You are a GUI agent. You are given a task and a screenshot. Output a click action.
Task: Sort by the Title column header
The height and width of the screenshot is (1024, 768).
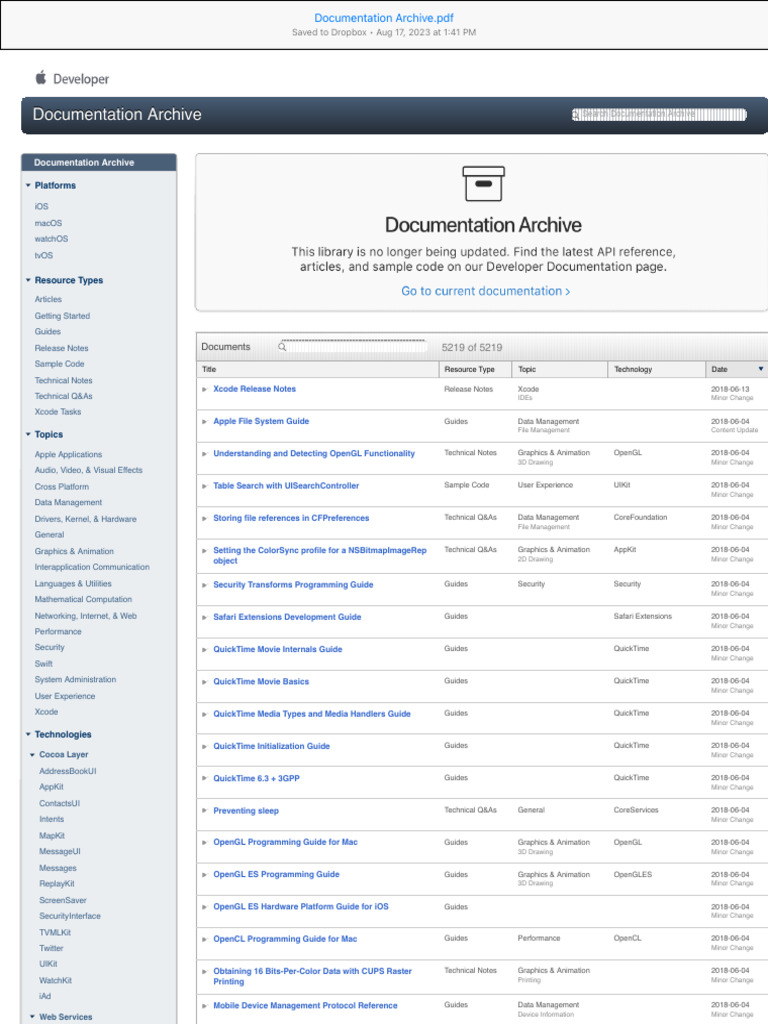point(318,369)
